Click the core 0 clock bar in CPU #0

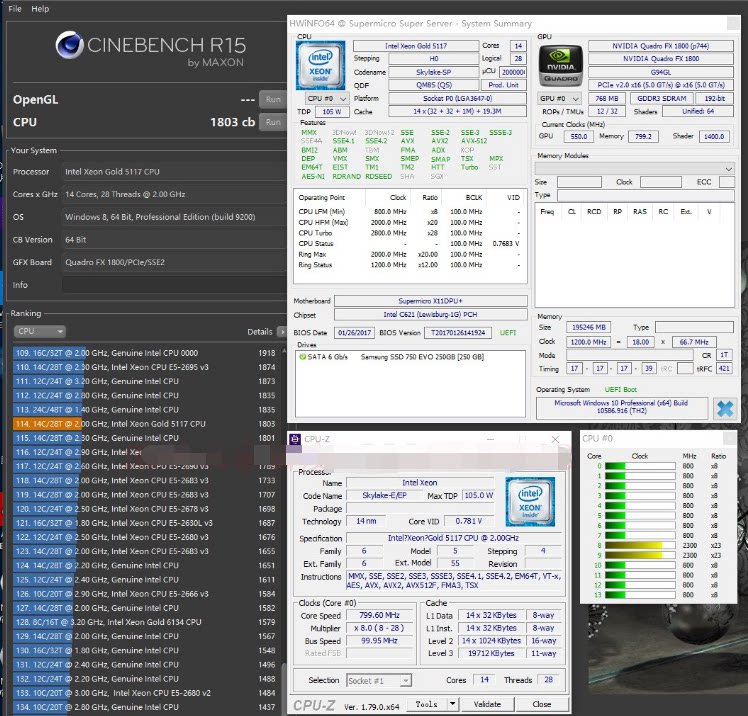point(640,466)
